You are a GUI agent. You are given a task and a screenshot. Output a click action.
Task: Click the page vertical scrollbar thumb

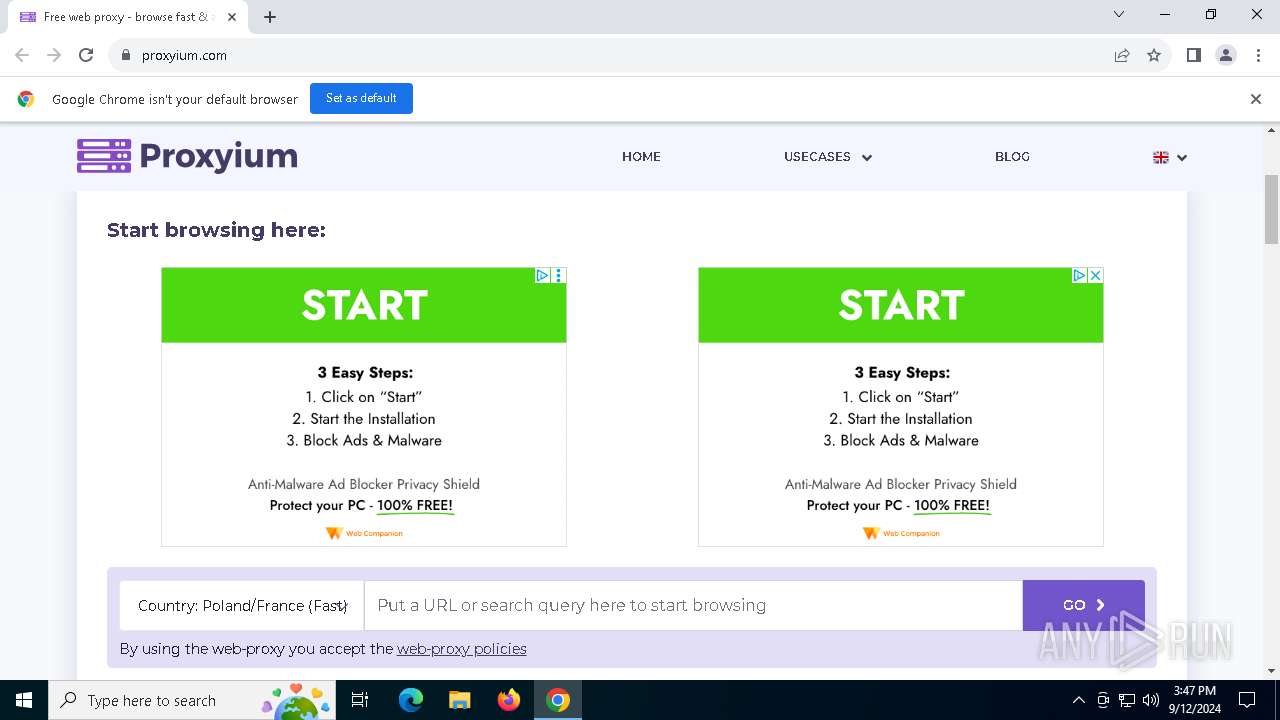(1271, 209)
